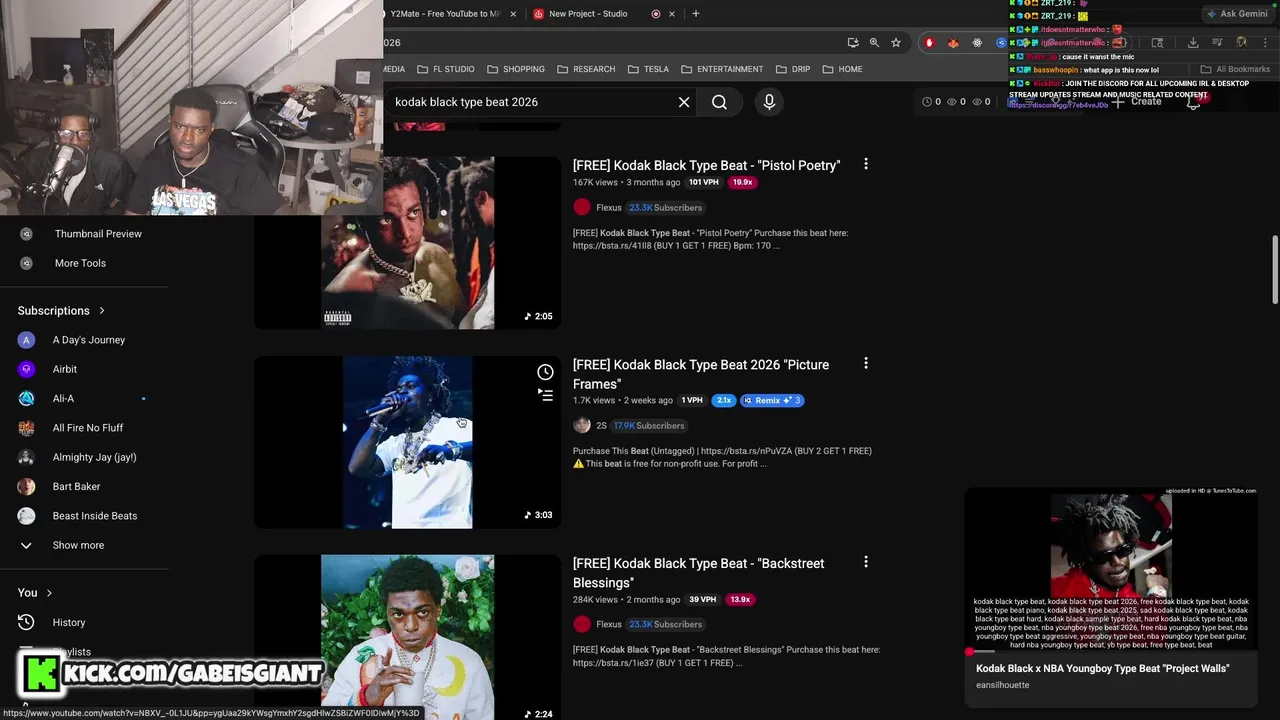
Task: Click the 101 VPH badge
Action: (x=704, y=182)
